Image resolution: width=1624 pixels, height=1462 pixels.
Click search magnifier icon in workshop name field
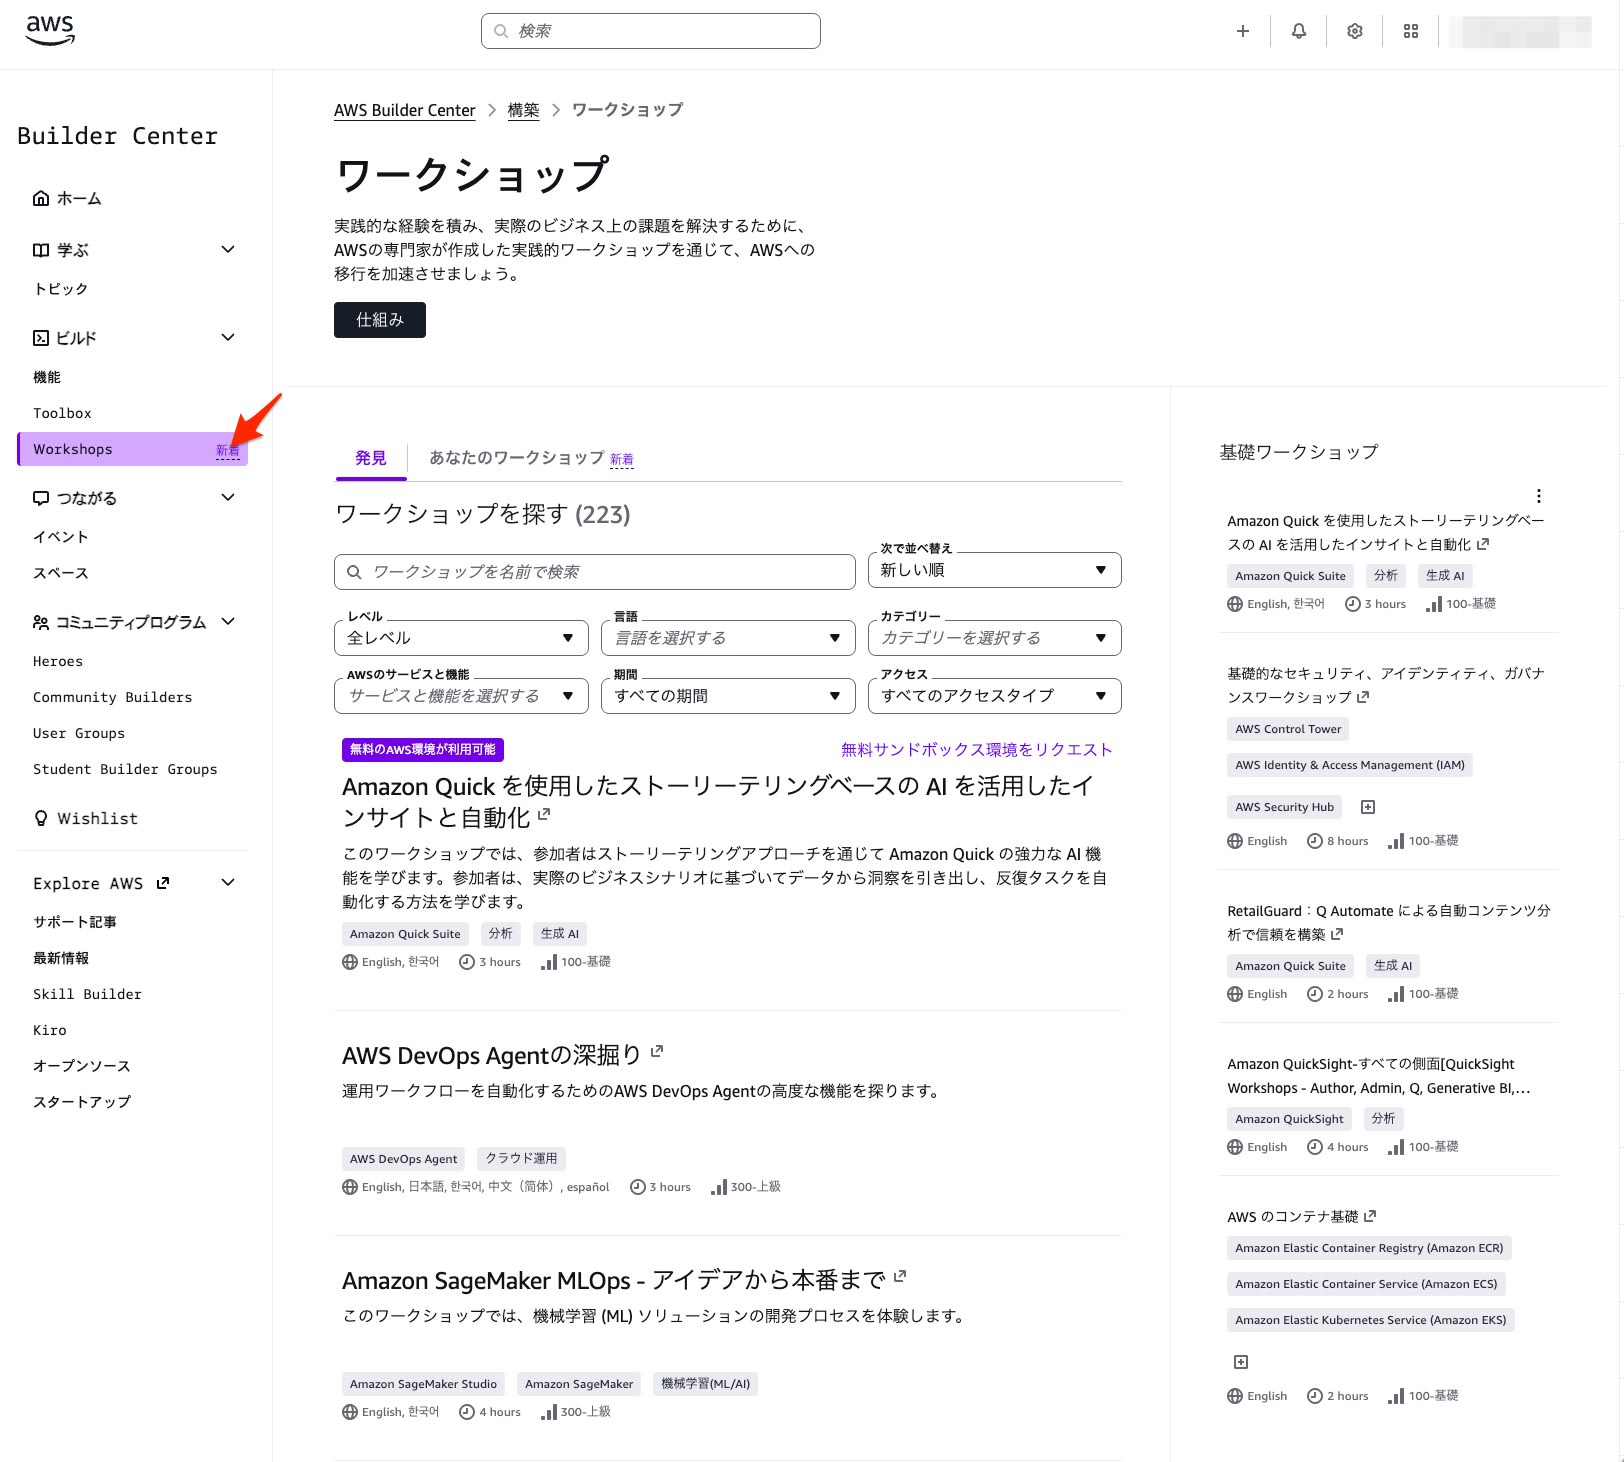(354, 572)
